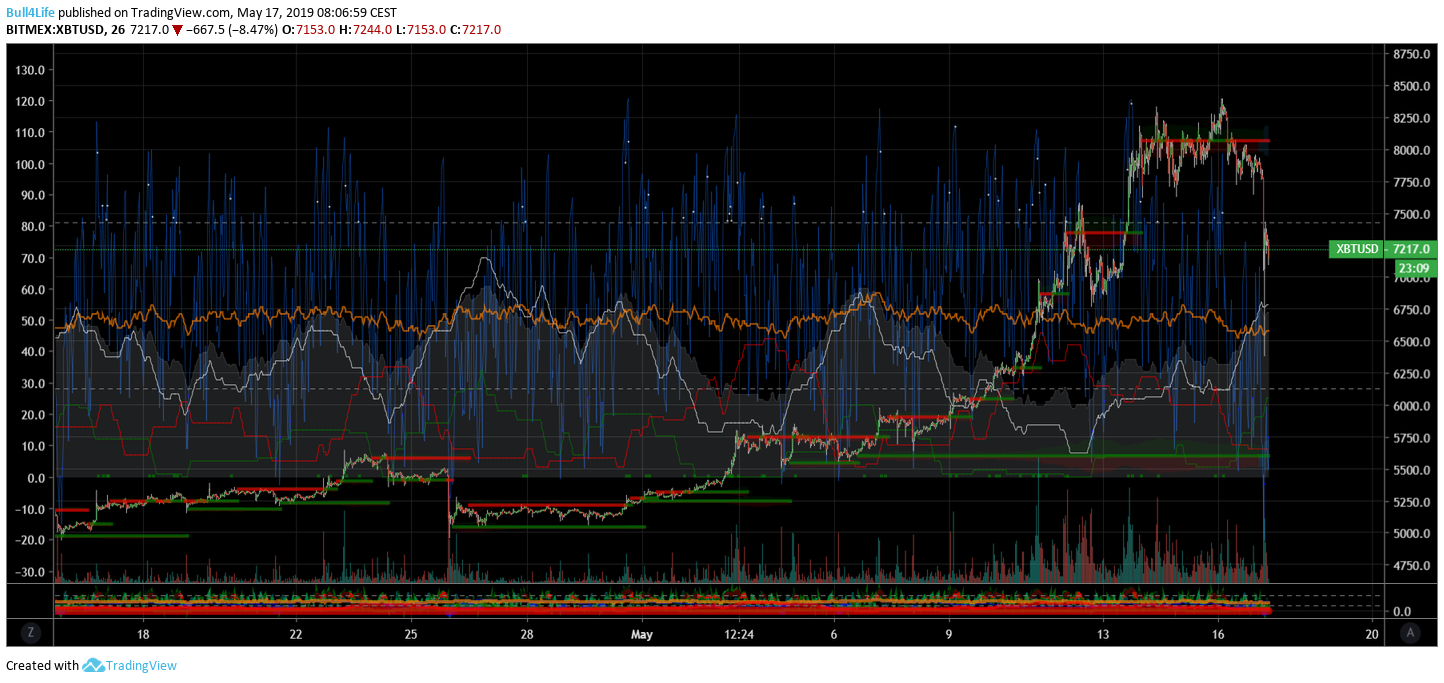The width and height of the screenshot is (1444, 683).
Task: Click the 12:24 label on time axis
Action: [x=738, y=634]
